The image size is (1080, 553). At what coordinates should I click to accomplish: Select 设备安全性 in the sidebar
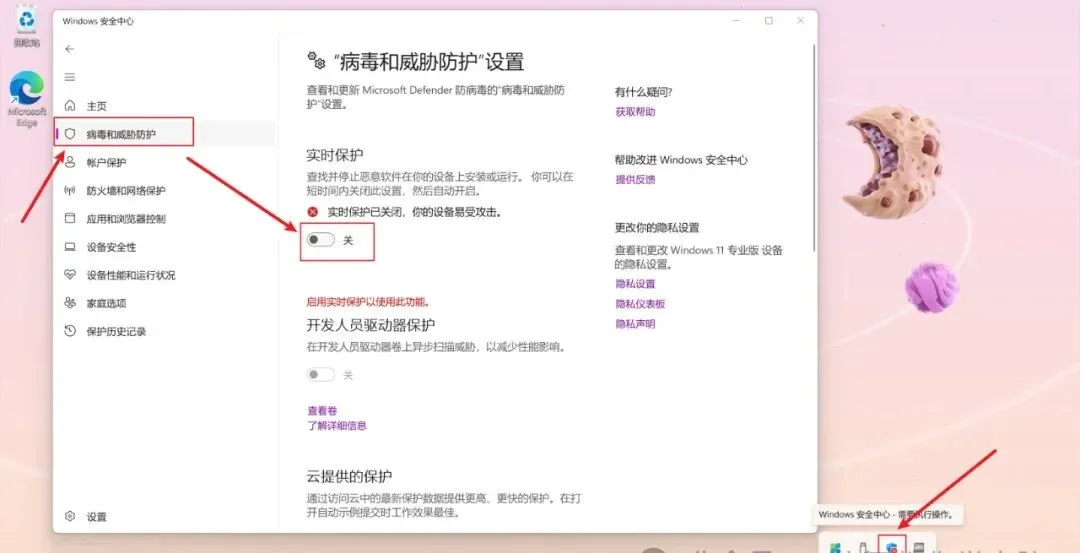pyautogui.click(x=112, y=247)
